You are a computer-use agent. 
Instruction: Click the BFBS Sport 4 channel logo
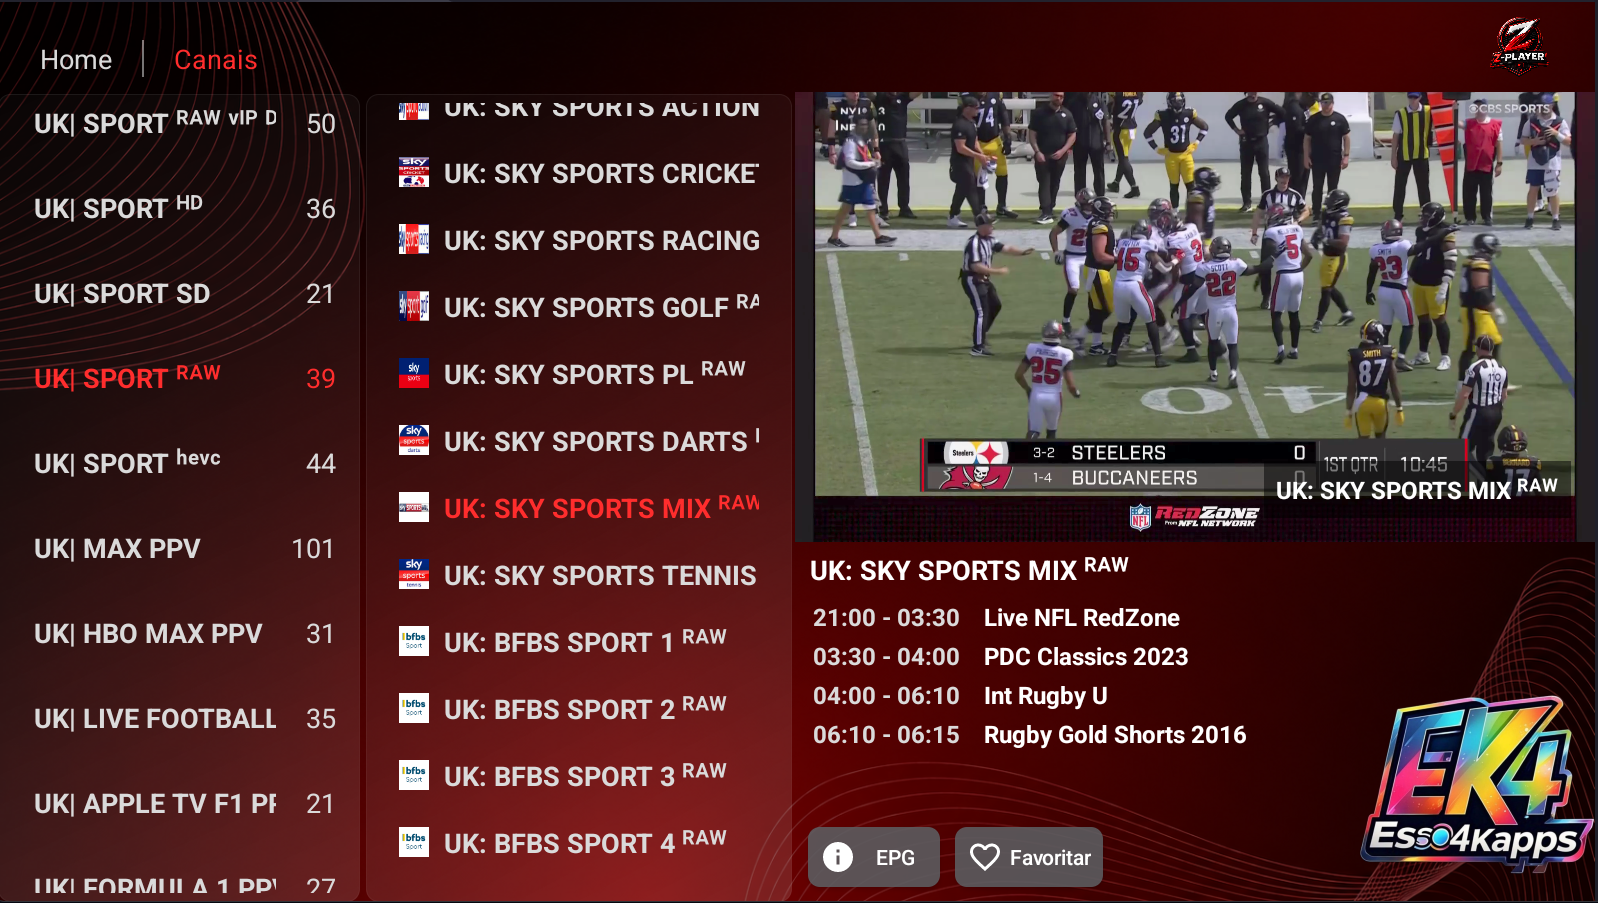pos(414,843)
